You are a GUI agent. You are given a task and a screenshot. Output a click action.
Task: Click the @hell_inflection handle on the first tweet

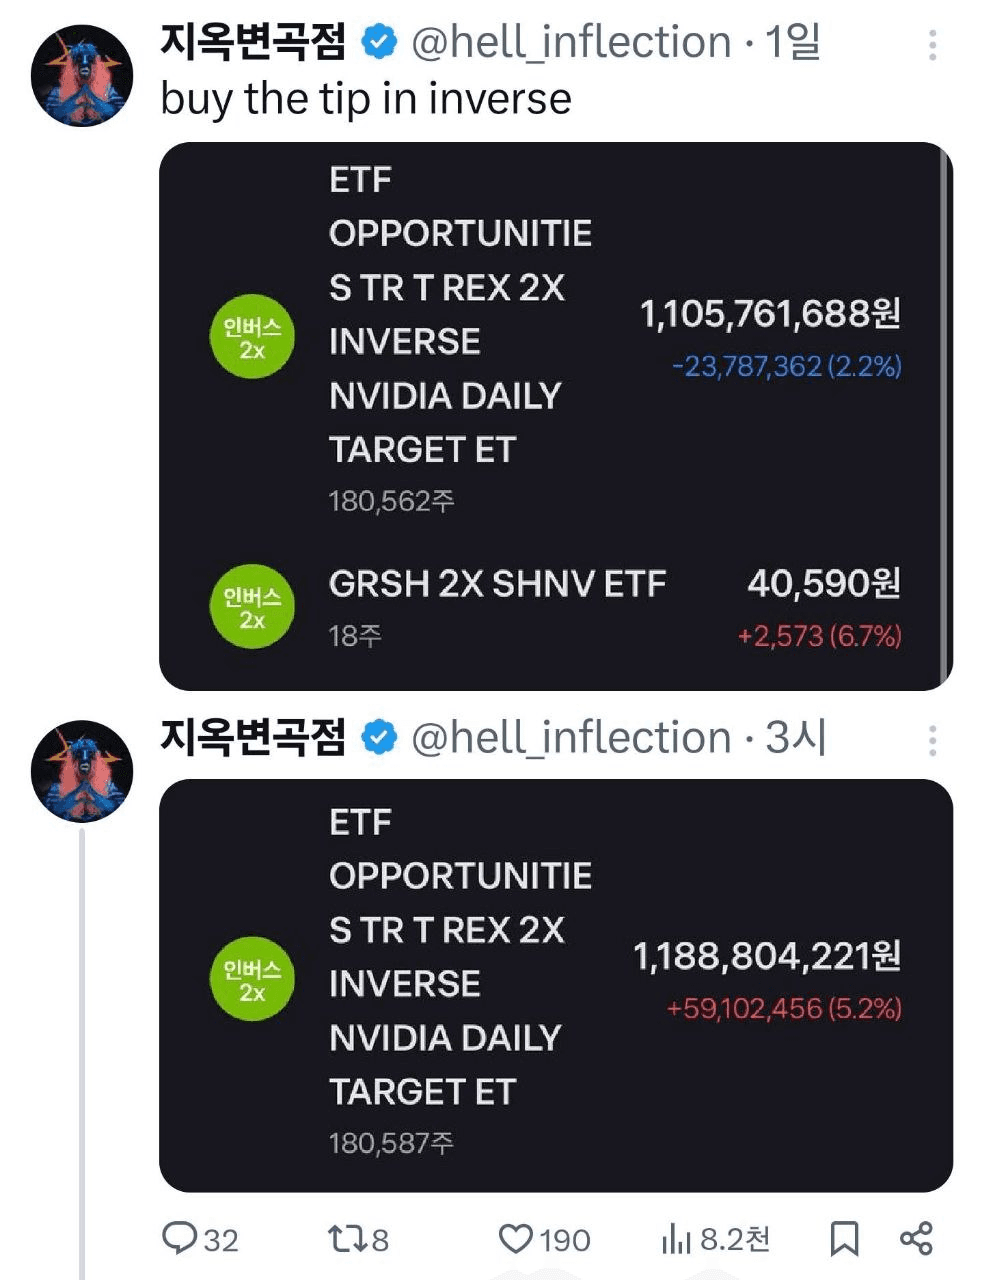pos(571,43)
